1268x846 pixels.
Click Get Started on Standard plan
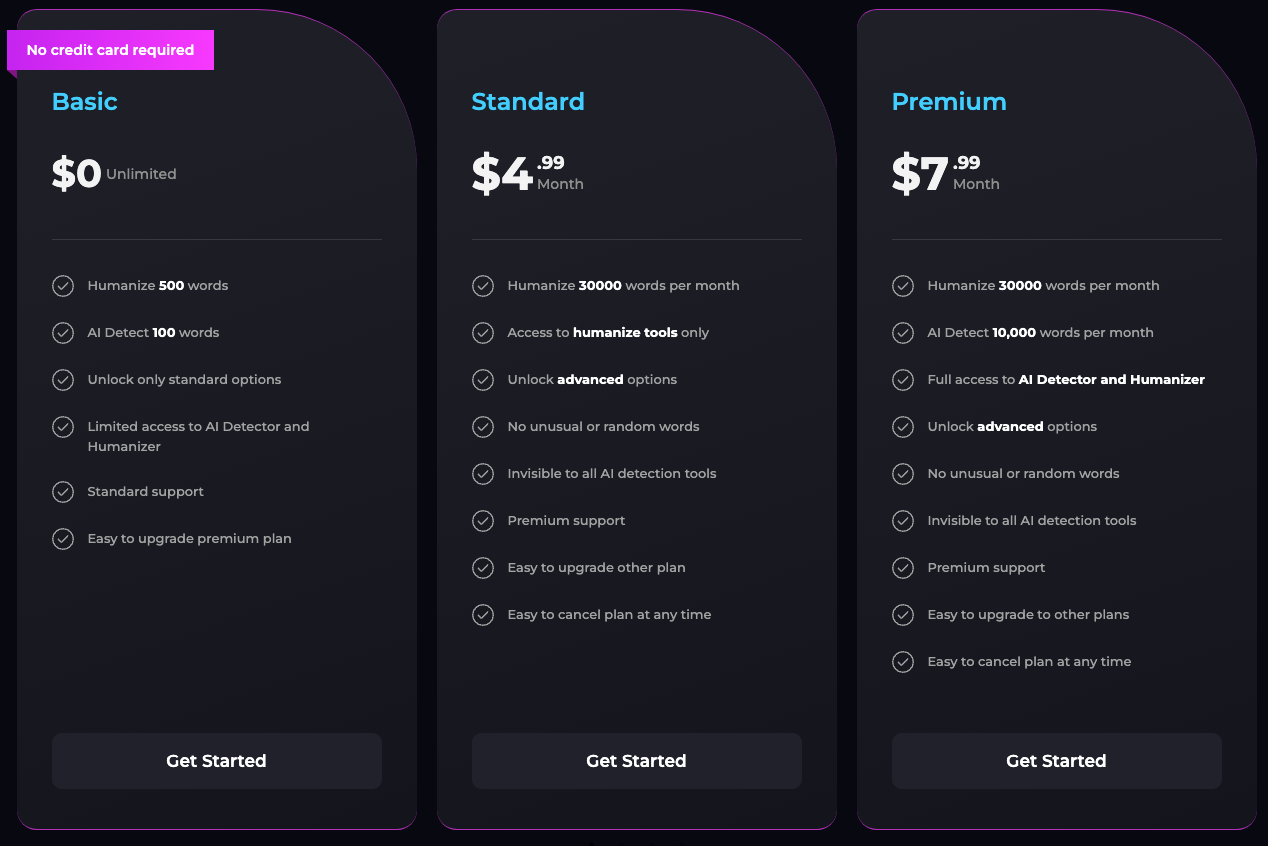[636, 761]
